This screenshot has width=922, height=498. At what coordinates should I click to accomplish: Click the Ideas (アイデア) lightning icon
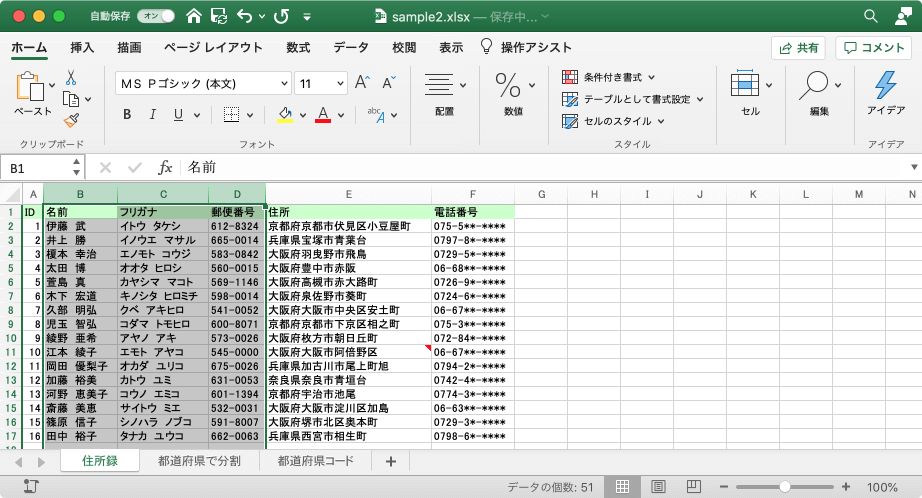[x=886, y=85]
